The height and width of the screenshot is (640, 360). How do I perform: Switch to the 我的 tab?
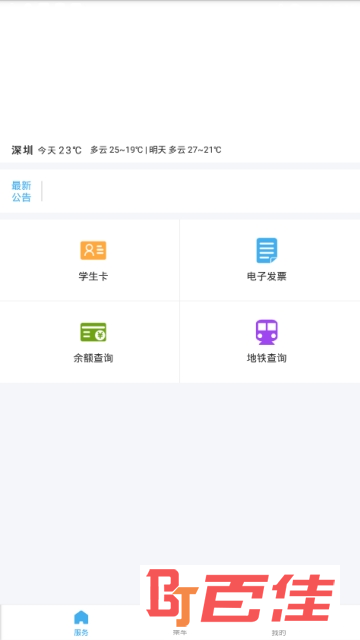tap(279, 633)
